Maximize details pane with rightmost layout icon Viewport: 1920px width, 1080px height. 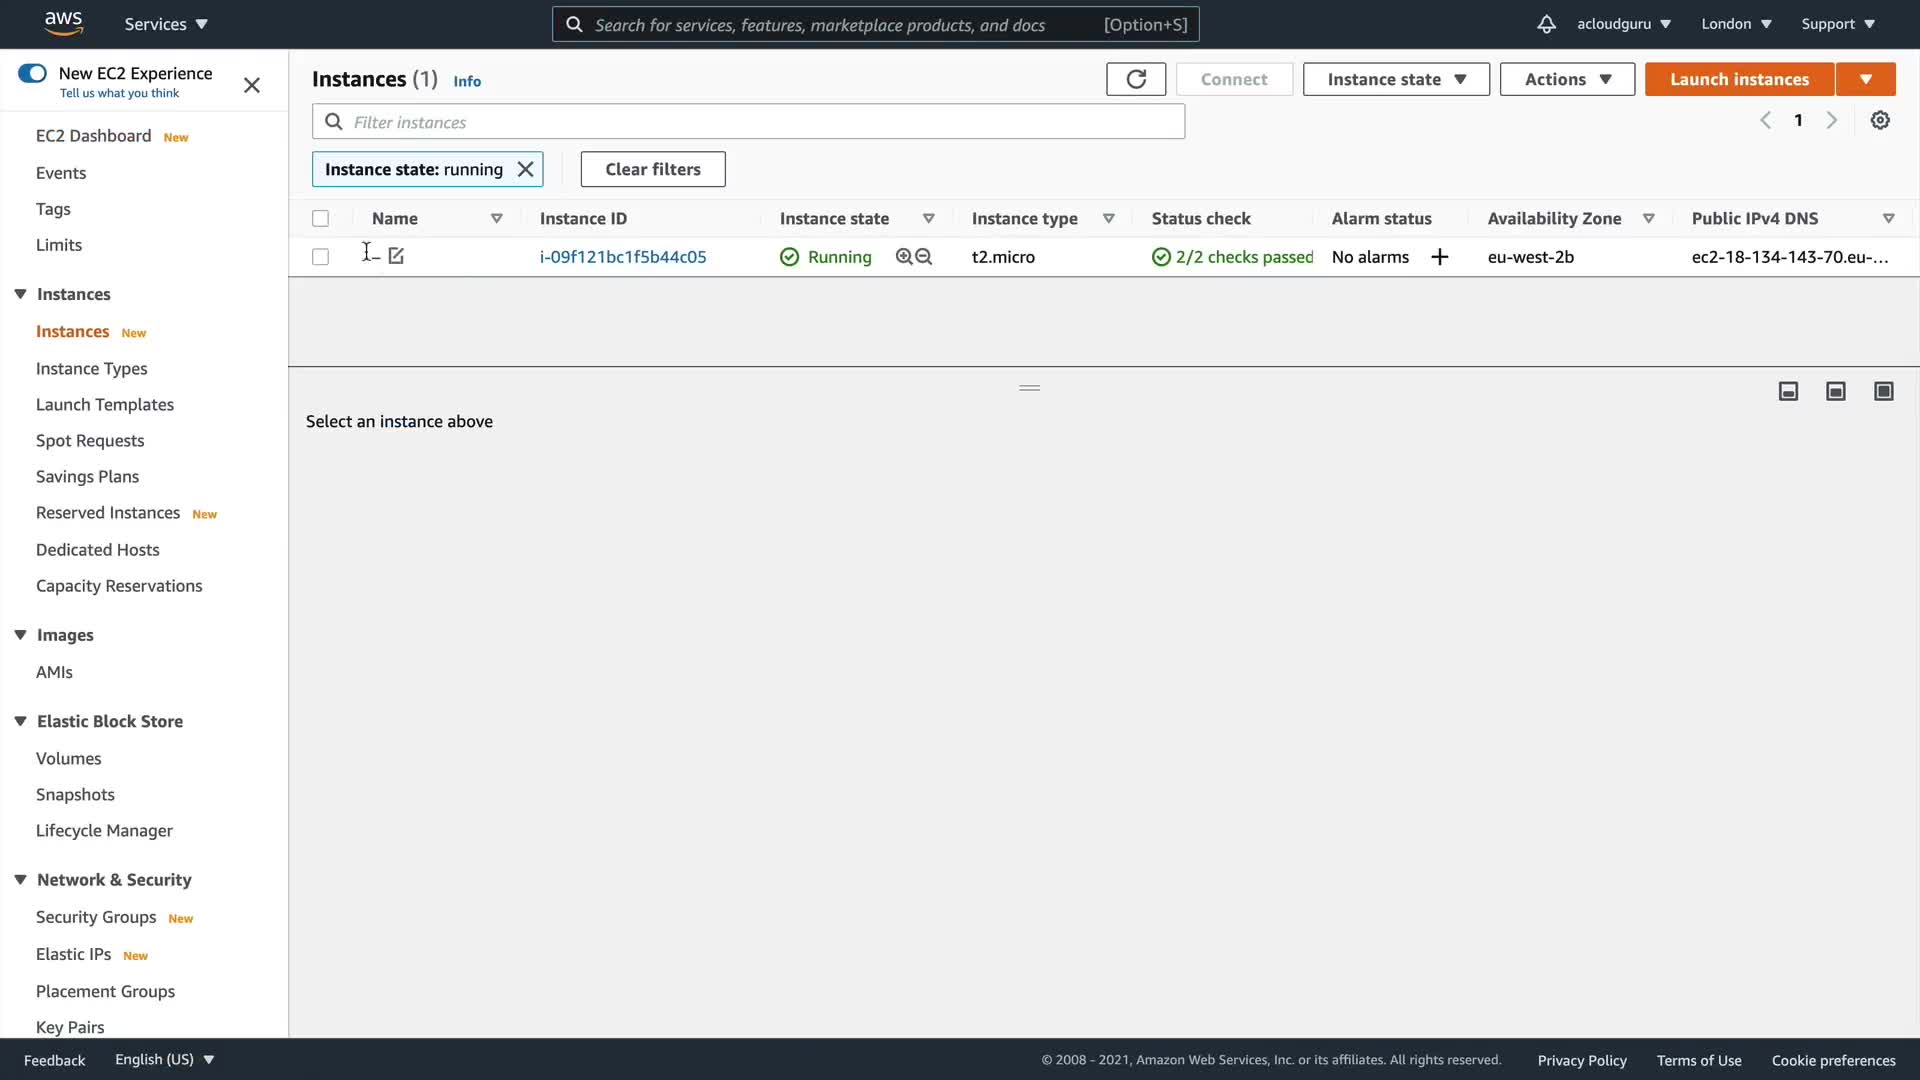click(1884, 391)
